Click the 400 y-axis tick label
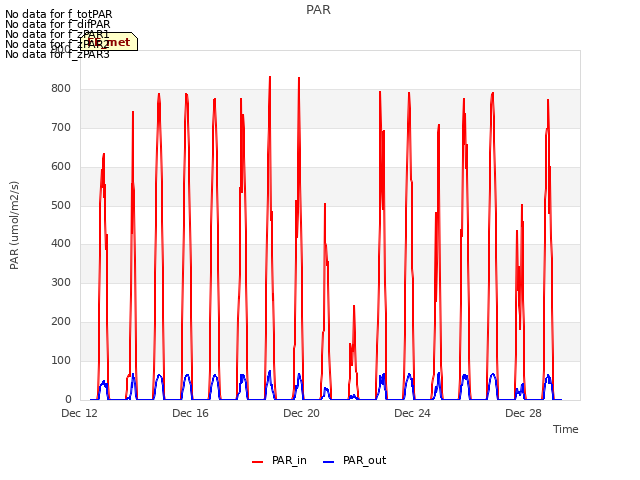 (61, 244)
